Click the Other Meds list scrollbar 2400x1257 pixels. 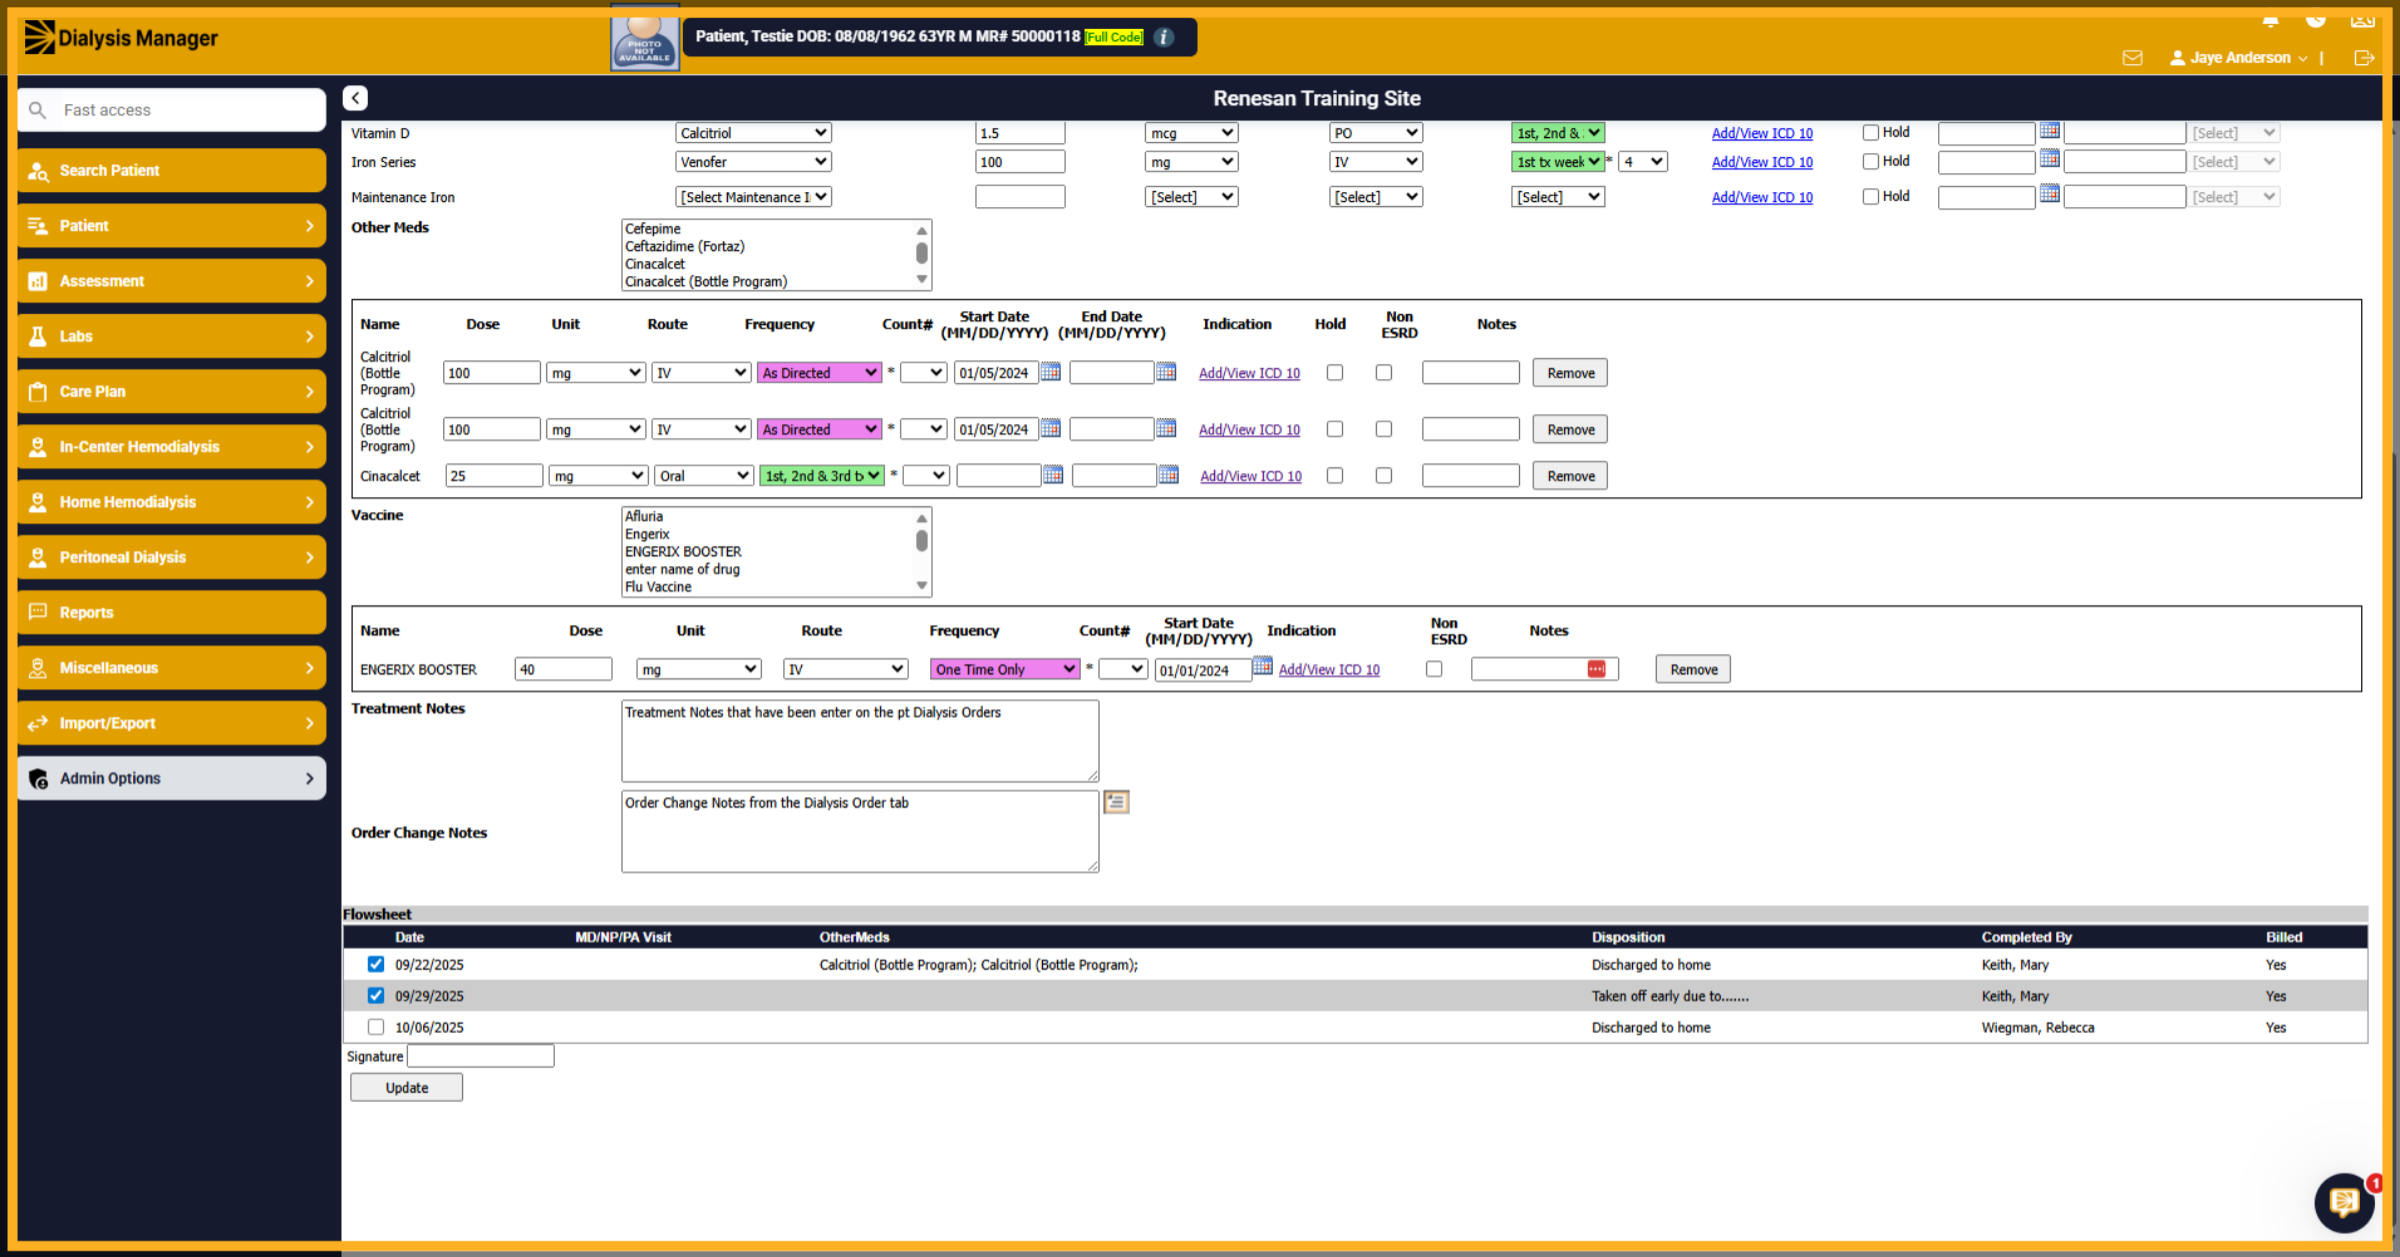pos(922,255)
